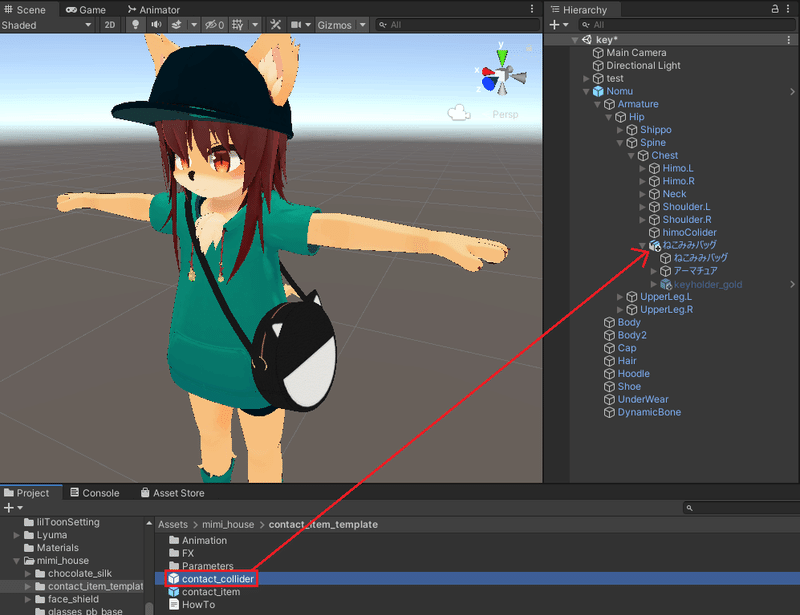800x615 pixels.
Task: Open camera settings dropdown arrow
Action: [x=308, y=24]
